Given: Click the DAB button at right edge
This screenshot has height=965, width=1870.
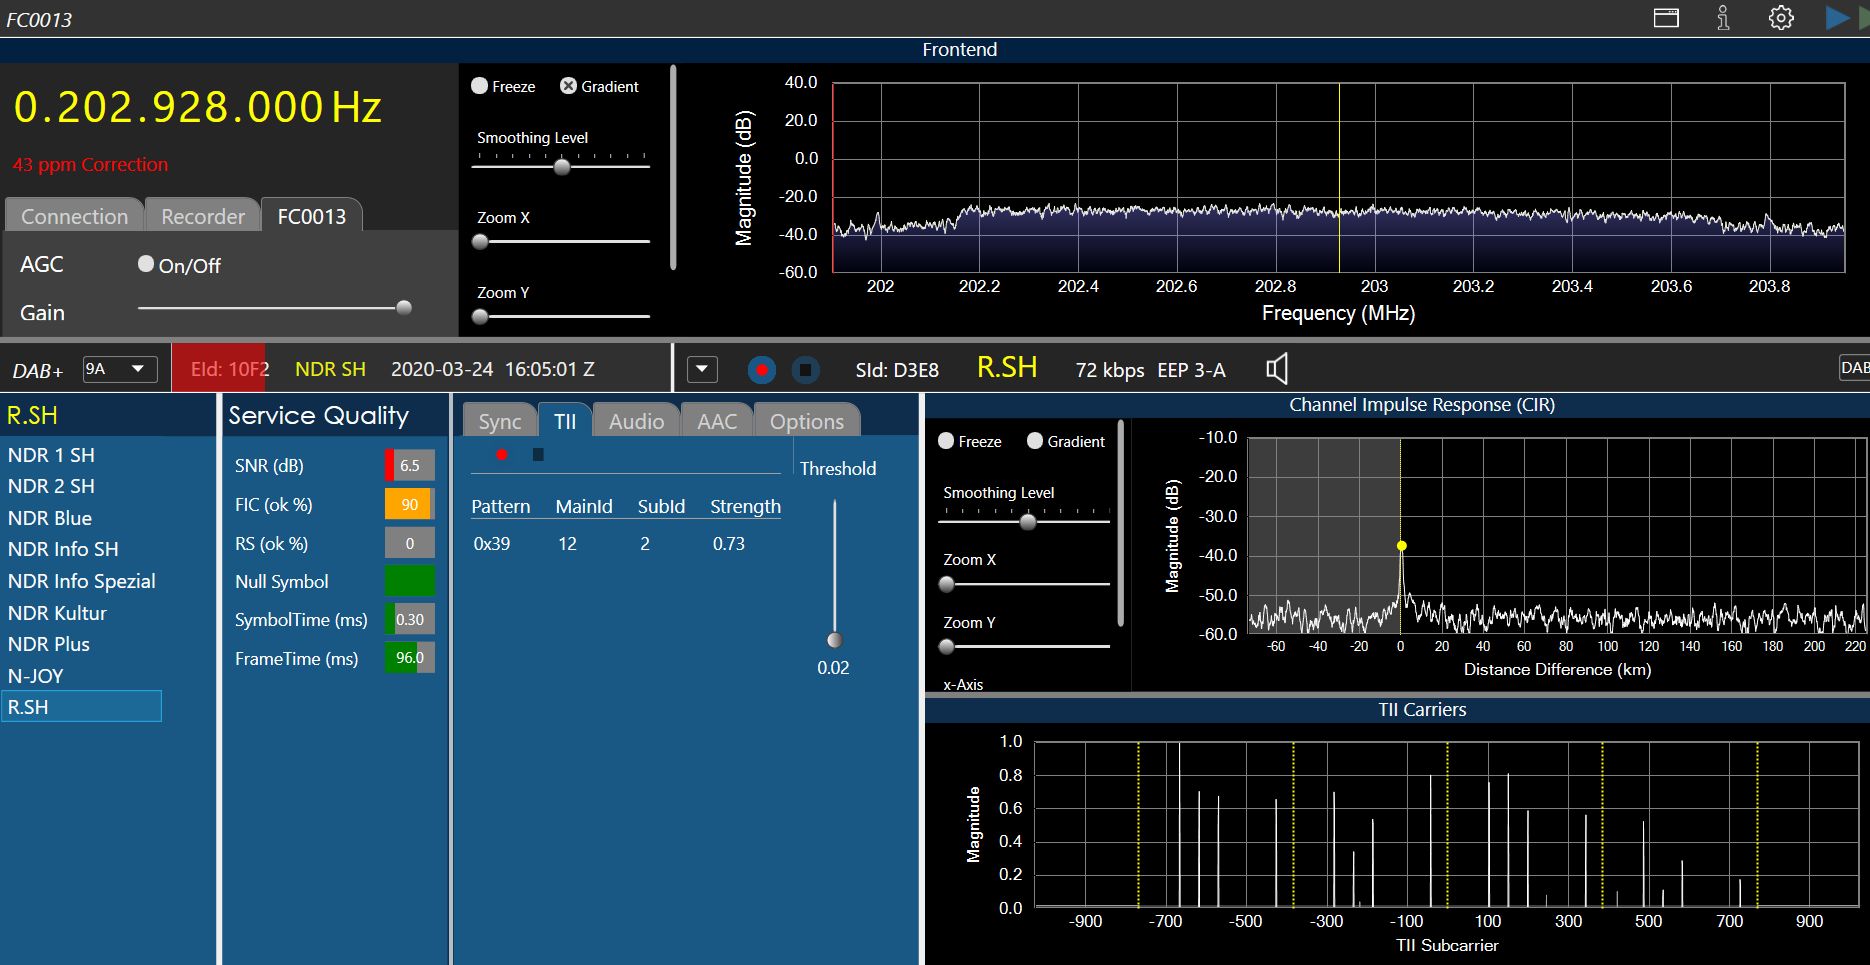Looking at the screenshot, I should 1854,368.
